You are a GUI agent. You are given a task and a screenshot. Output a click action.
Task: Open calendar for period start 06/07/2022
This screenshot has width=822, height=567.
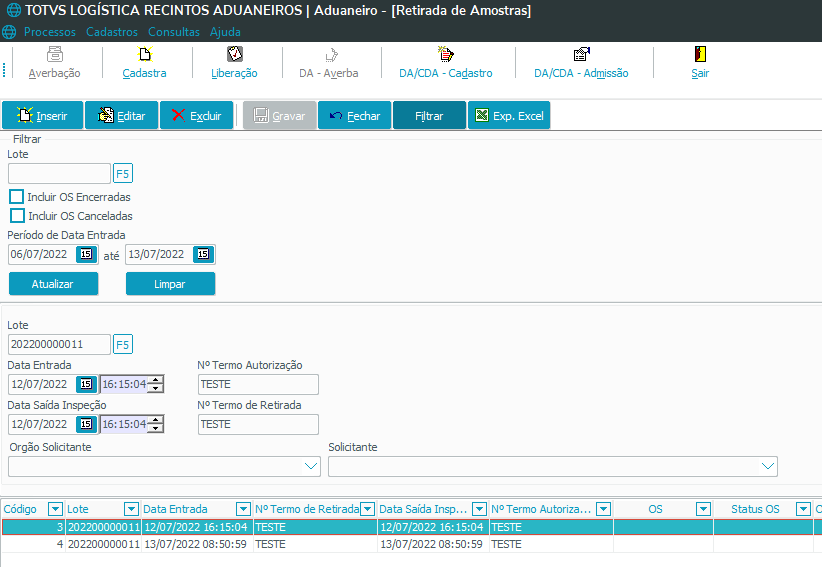click(86, 254)
